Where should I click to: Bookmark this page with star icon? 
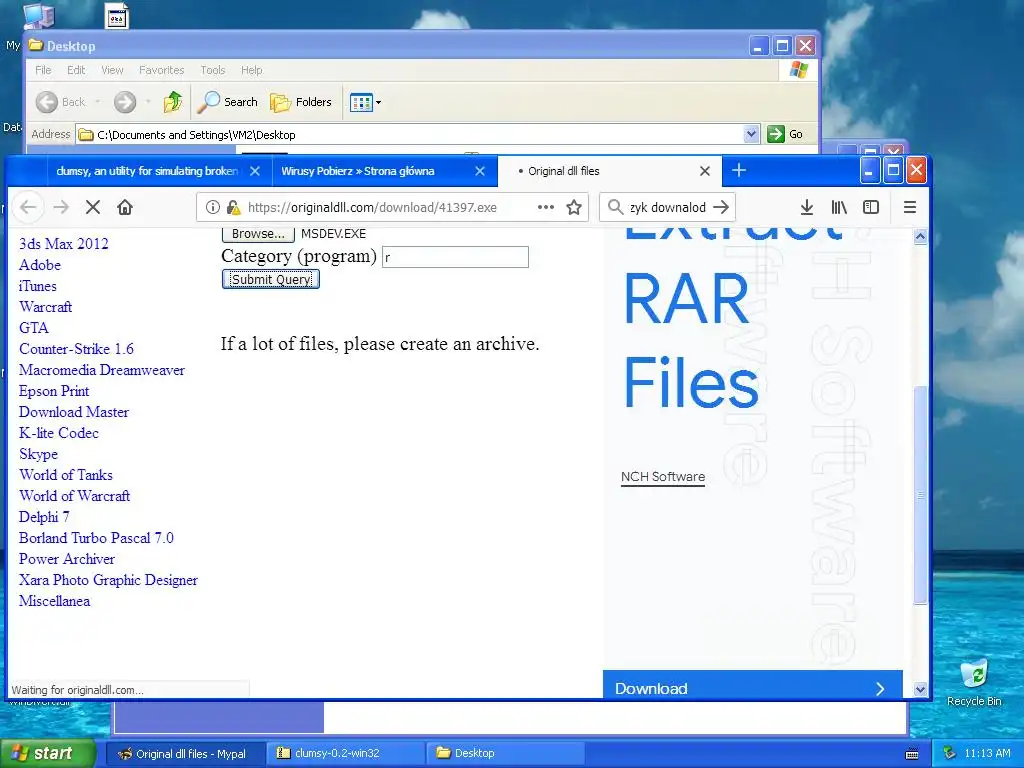pyautogui.click(x=574, y=208)
